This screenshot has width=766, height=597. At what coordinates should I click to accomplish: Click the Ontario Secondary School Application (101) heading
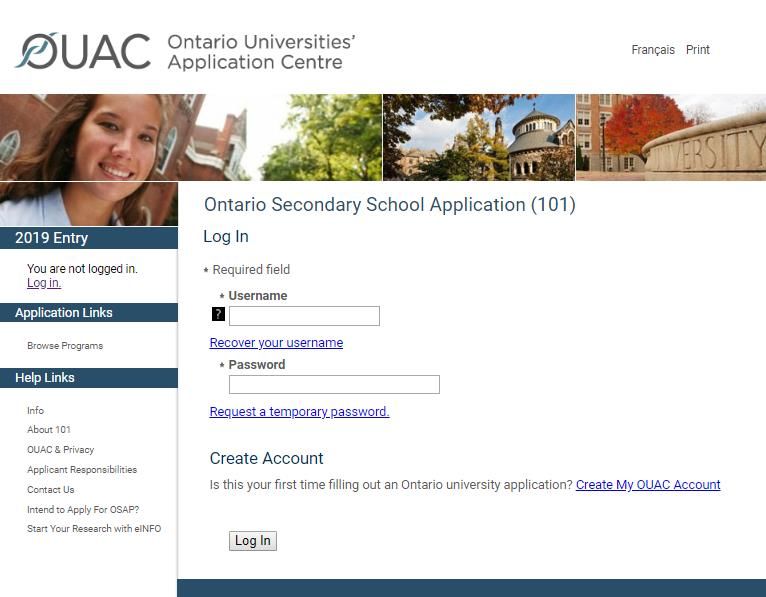click(x=390, y=205)
